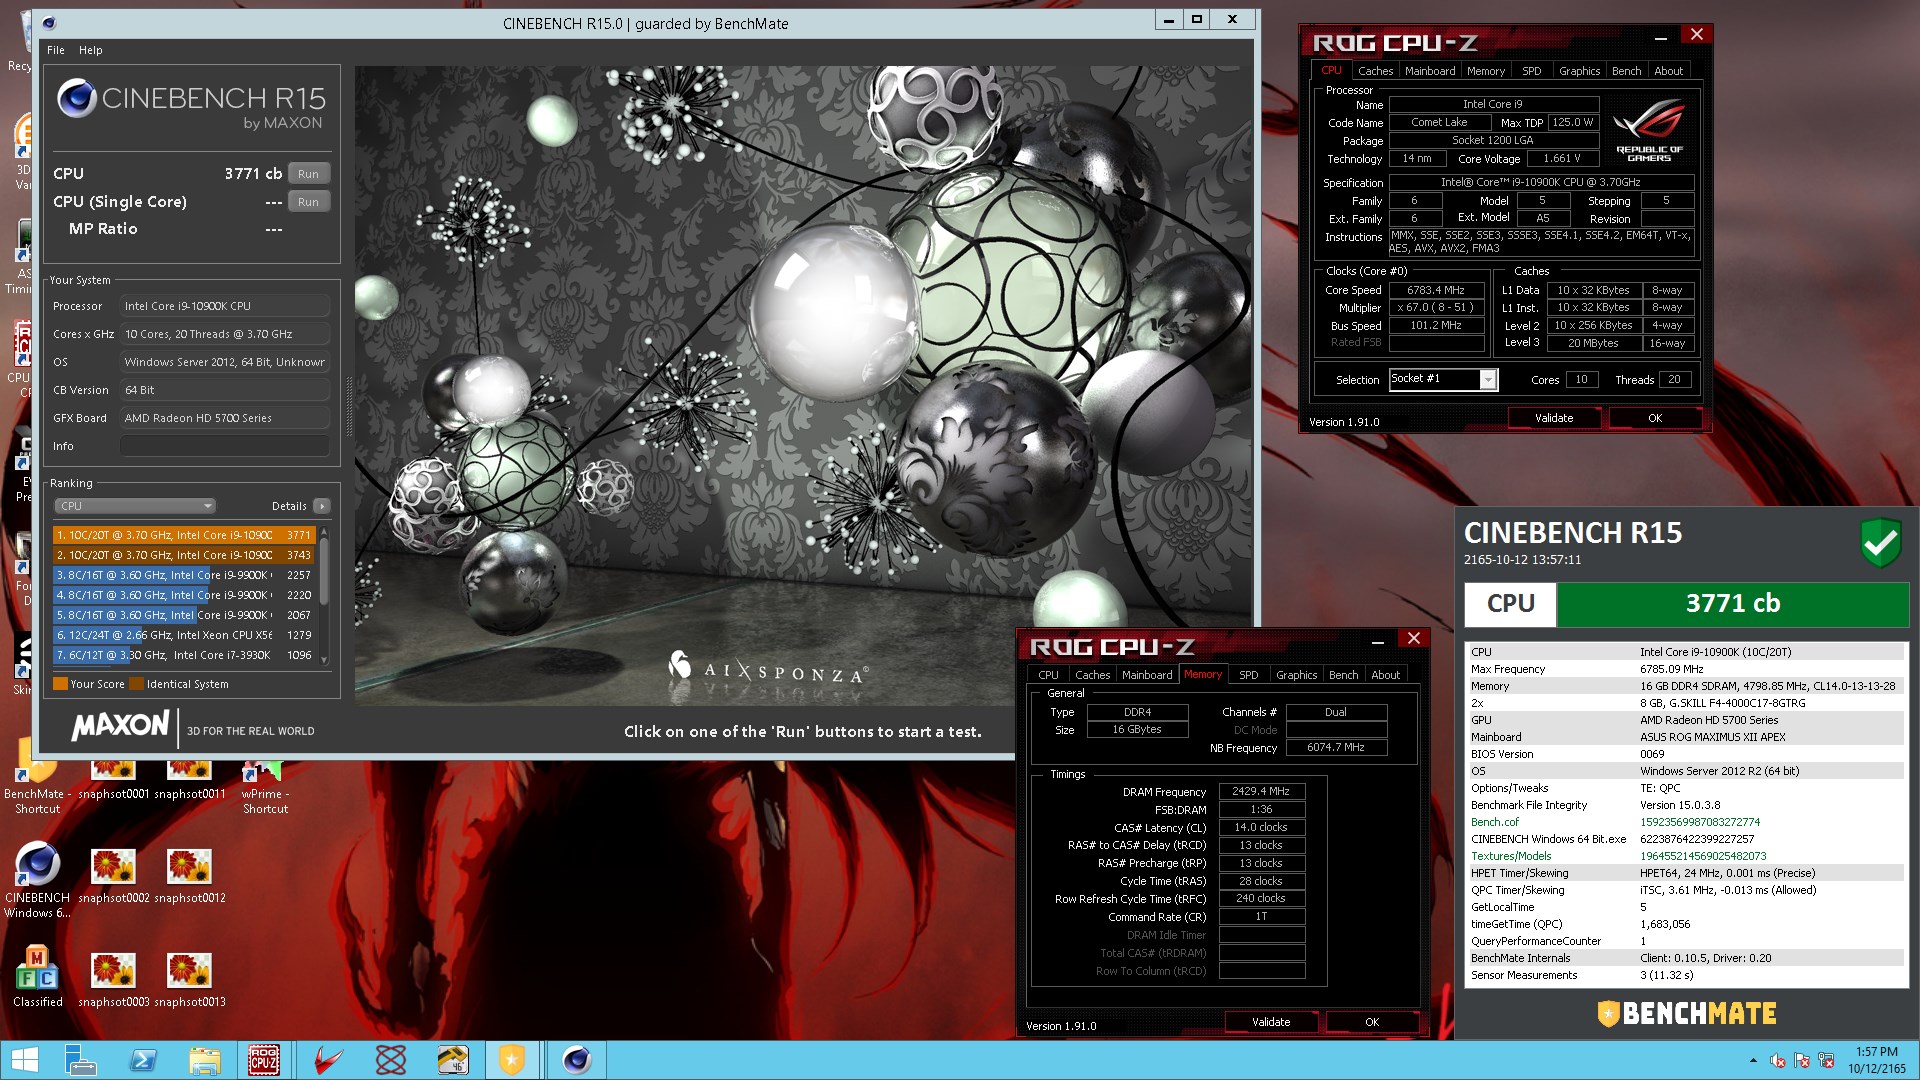This screenshot has width=1920, height=1080.
Task: Select ranking row 6 Intel Xeon 1279
Action: 184,635
